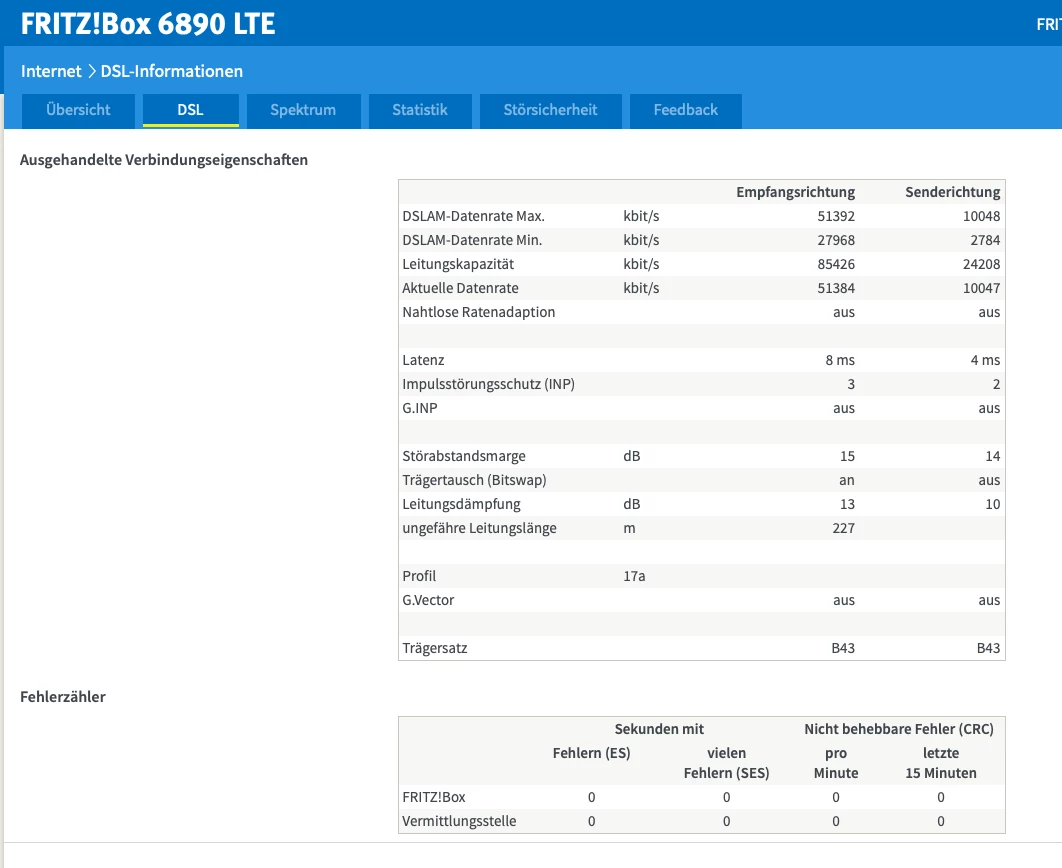
Task: Click the FRITZ!Box 6890 LTE title
Action: pyautogui.click(x=148, y=23)
